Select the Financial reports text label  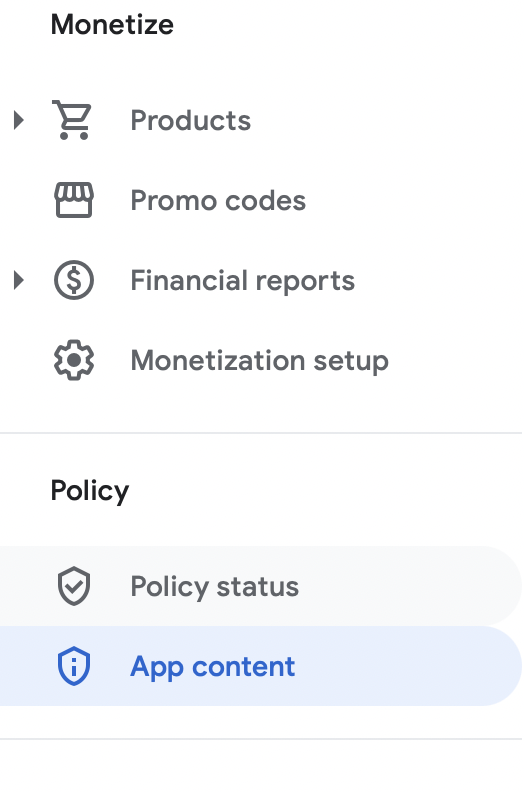click(243, 281)
